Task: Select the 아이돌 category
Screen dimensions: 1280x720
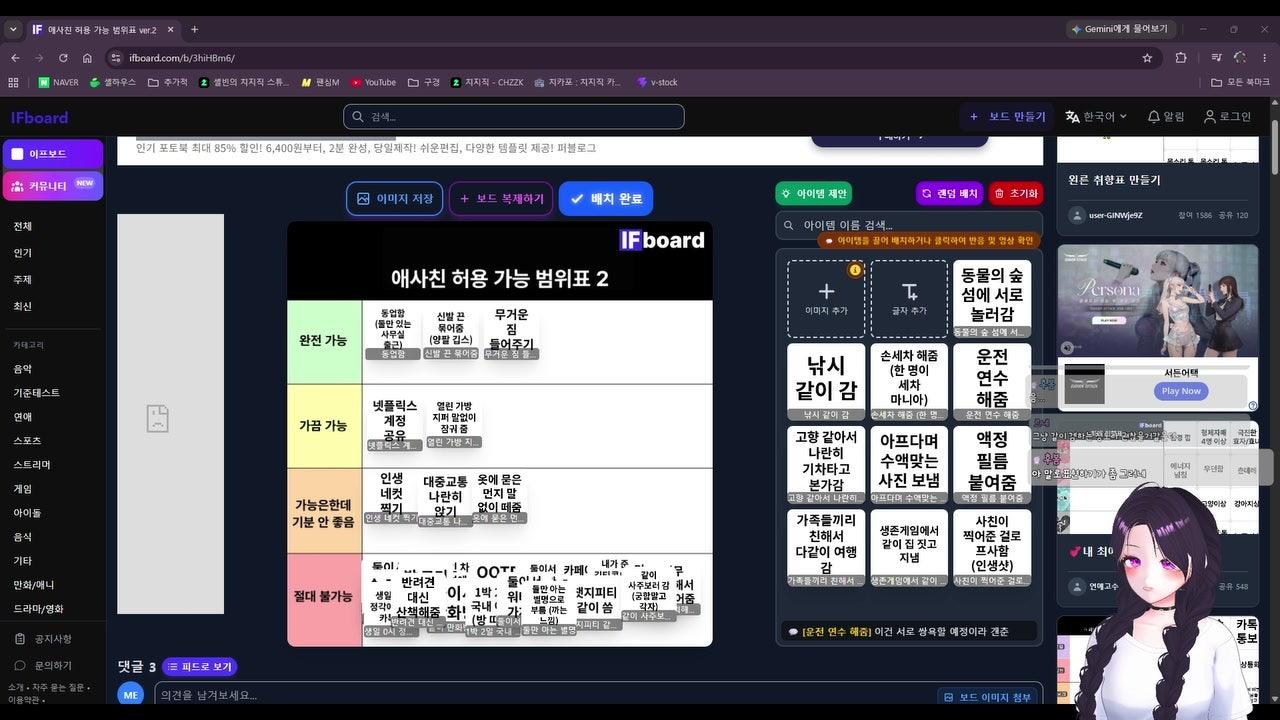Action: coord(28,513)
